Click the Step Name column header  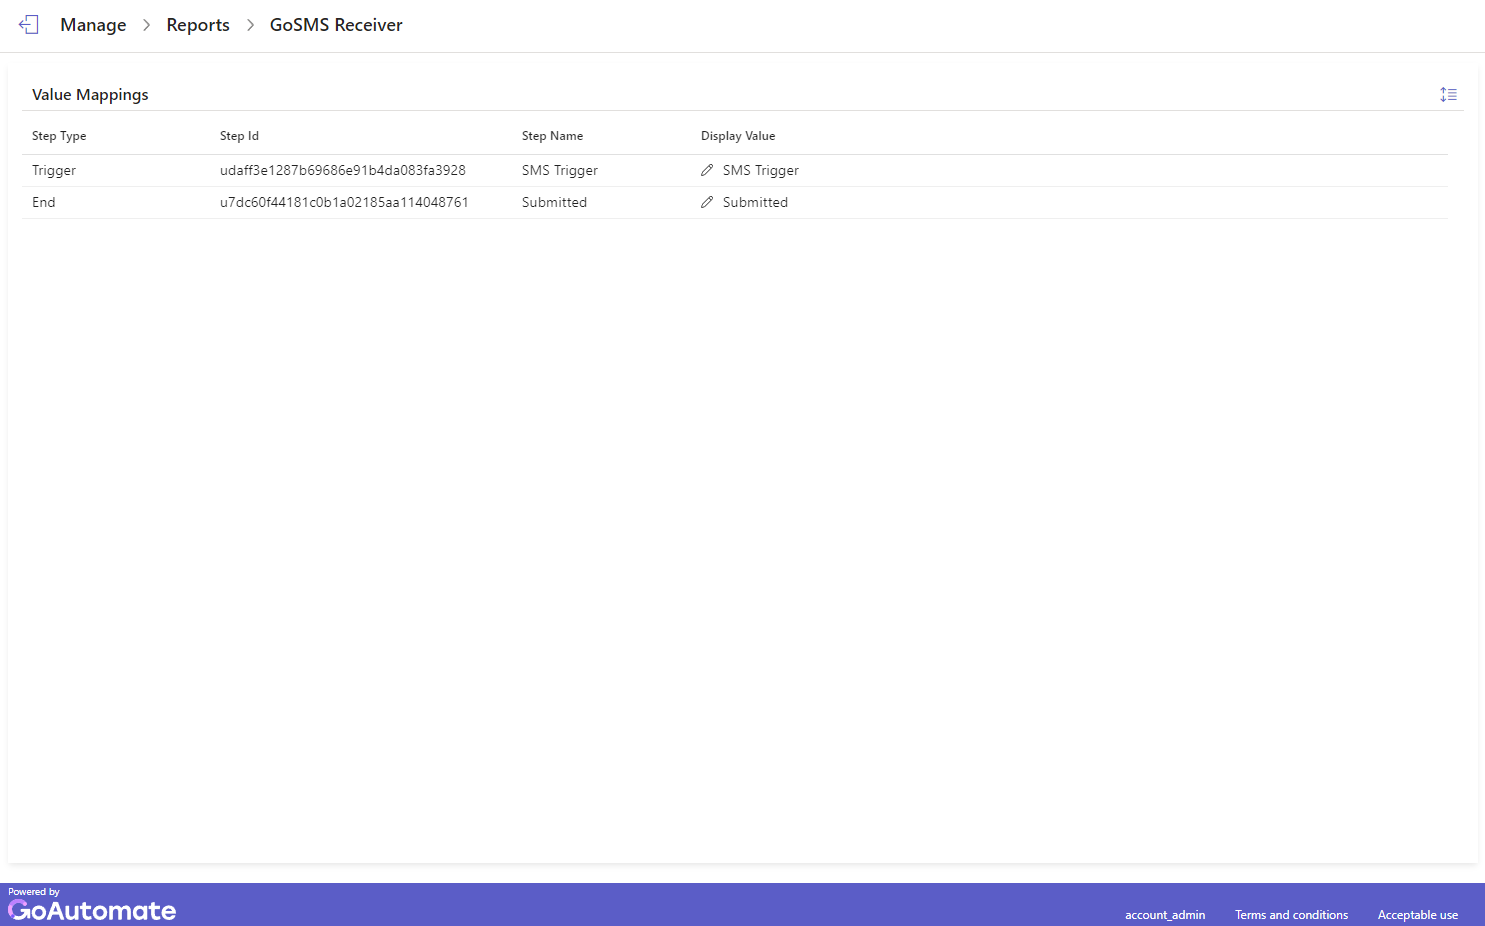[552, 136]
